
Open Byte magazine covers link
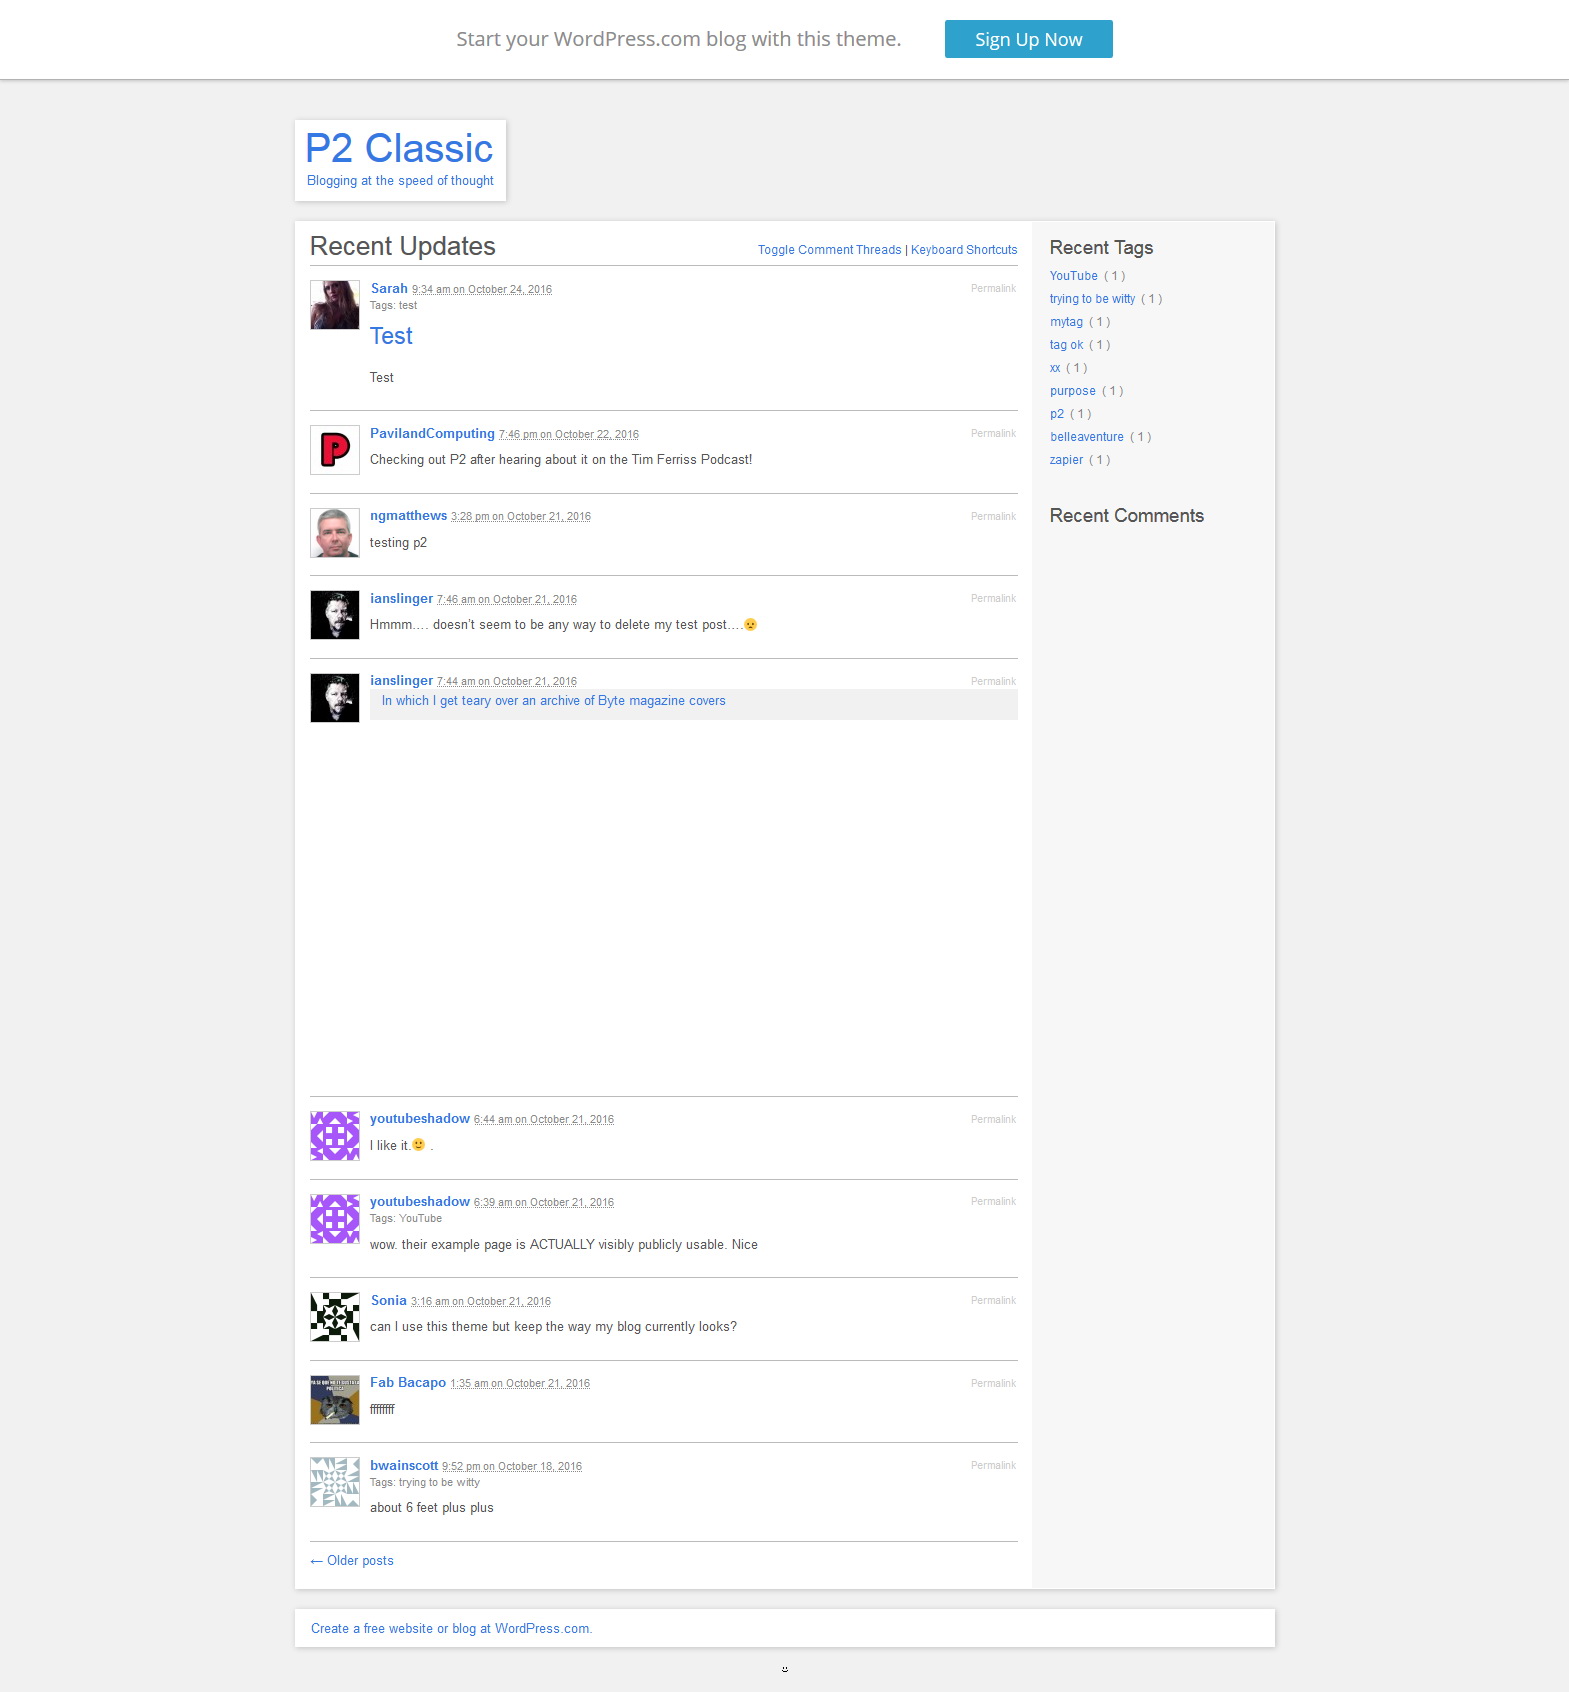pos(553,701)
